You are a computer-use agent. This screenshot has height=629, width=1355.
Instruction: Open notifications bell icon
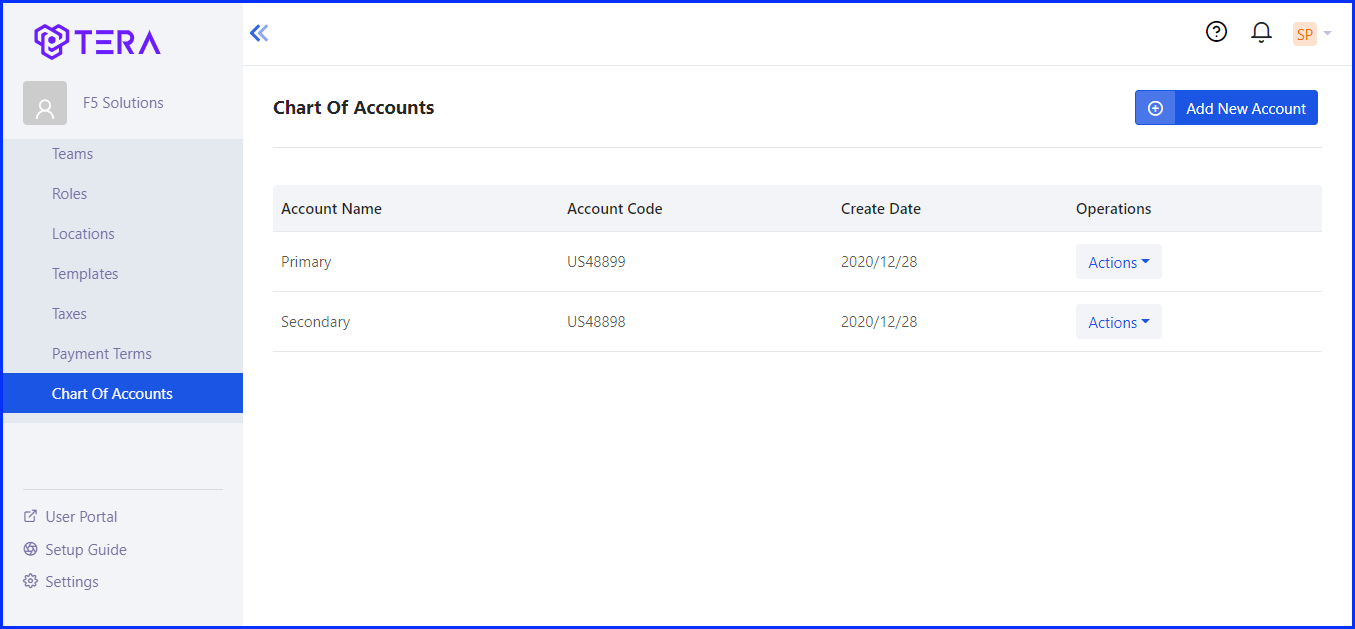[x=1261, y=33]
